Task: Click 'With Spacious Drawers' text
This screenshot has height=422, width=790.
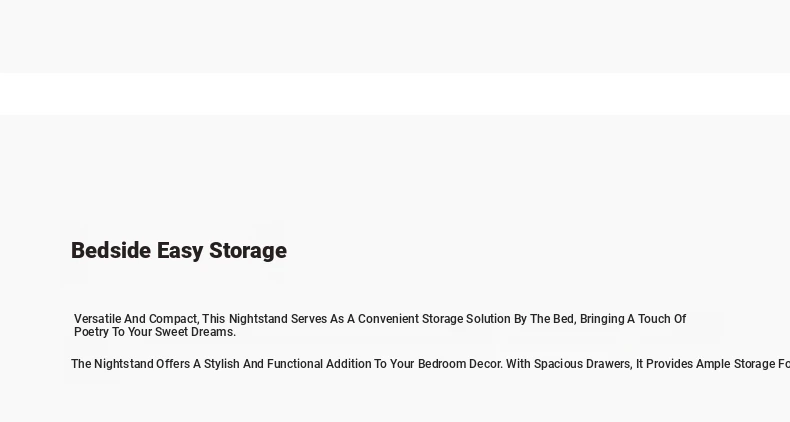Action: pyautogui.click(x=568, y=364)
